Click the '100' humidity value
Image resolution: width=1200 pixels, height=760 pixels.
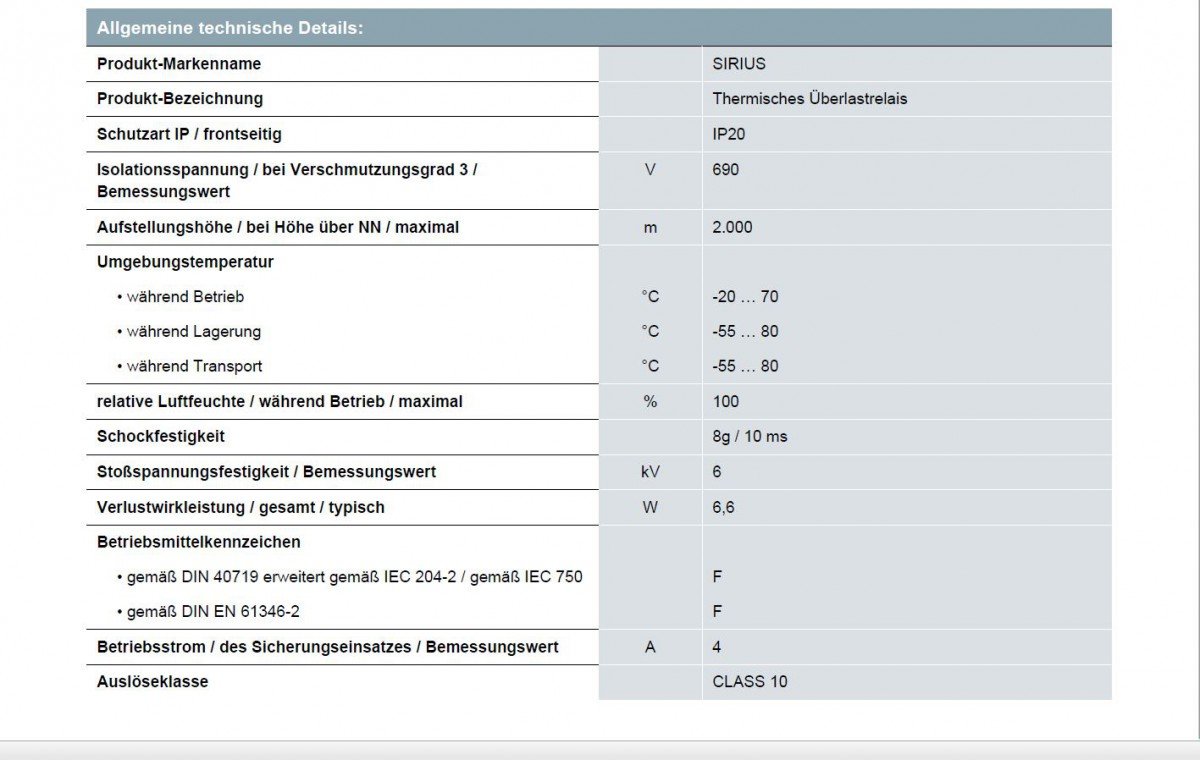click(x=726, y=402)
